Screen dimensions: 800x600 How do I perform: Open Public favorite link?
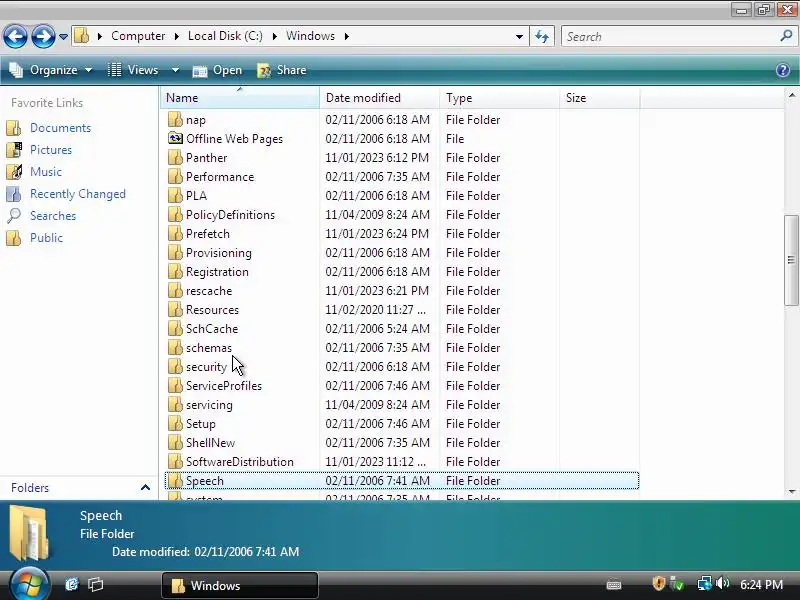(46, 238)
